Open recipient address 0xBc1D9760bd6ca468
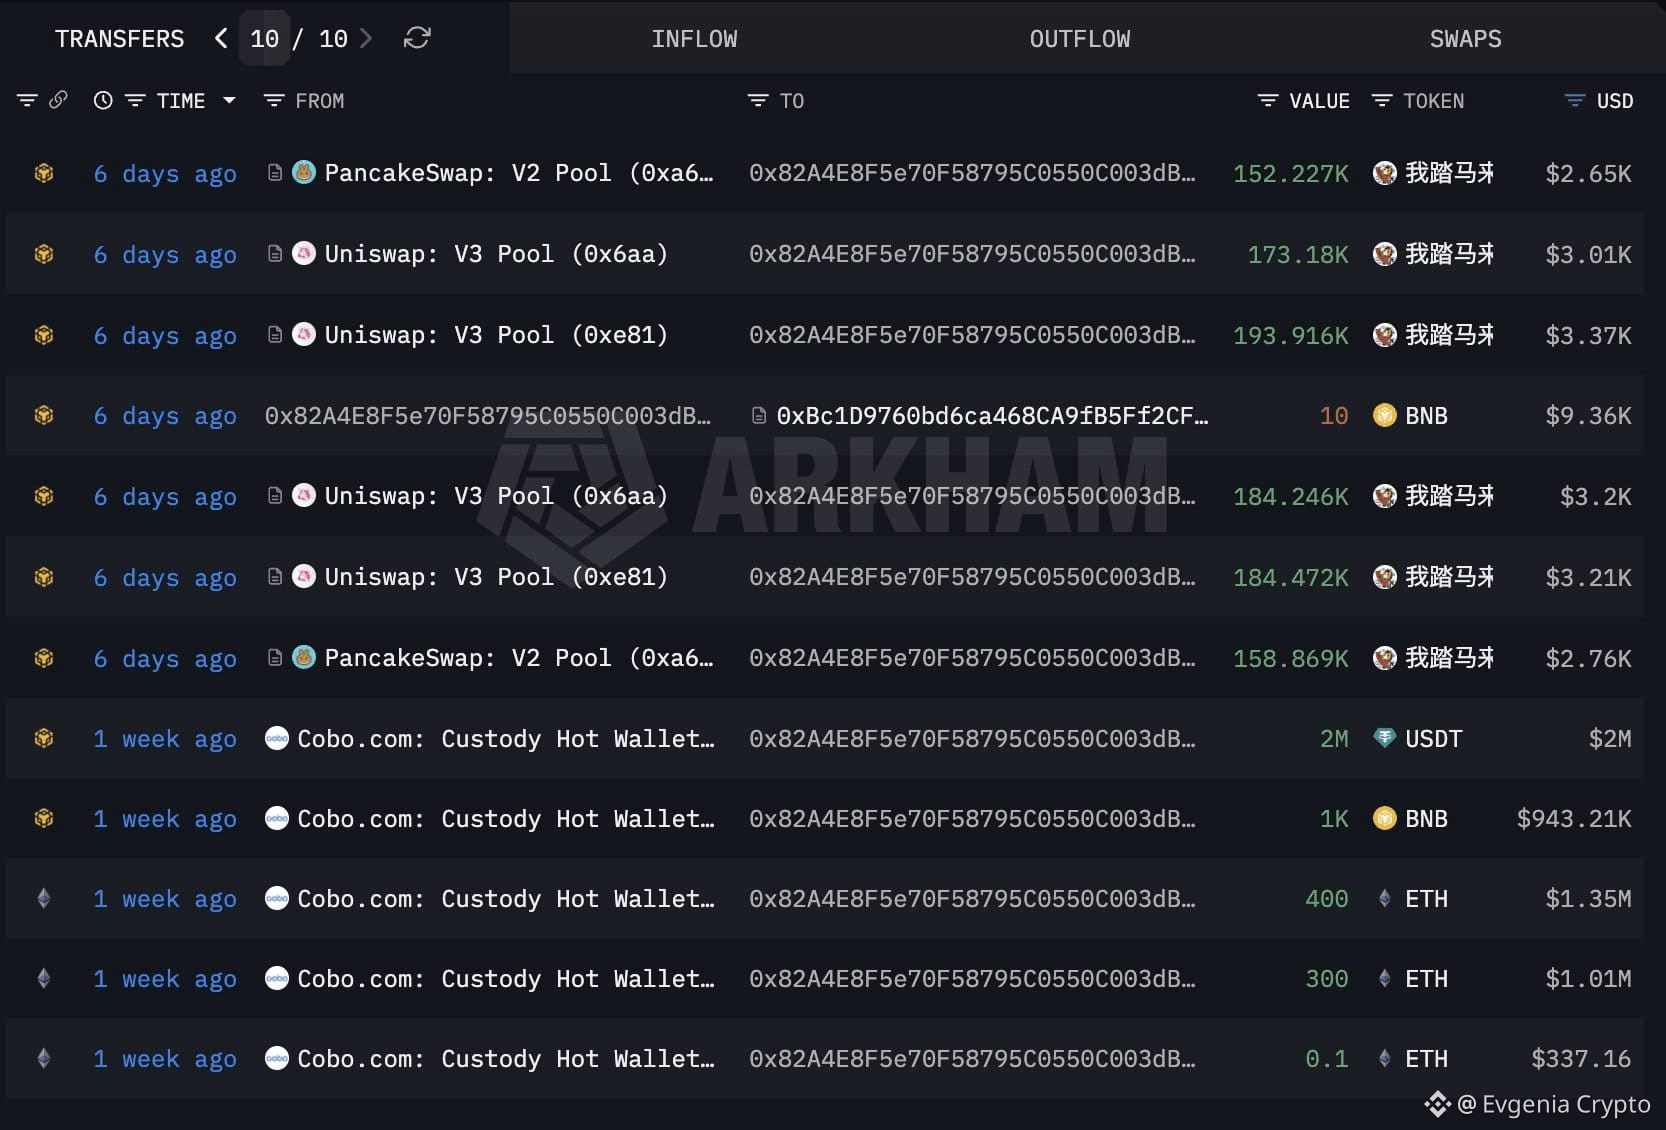Screen dimensions: 1666x1130 pyautogui.click(x=992, y=415)
